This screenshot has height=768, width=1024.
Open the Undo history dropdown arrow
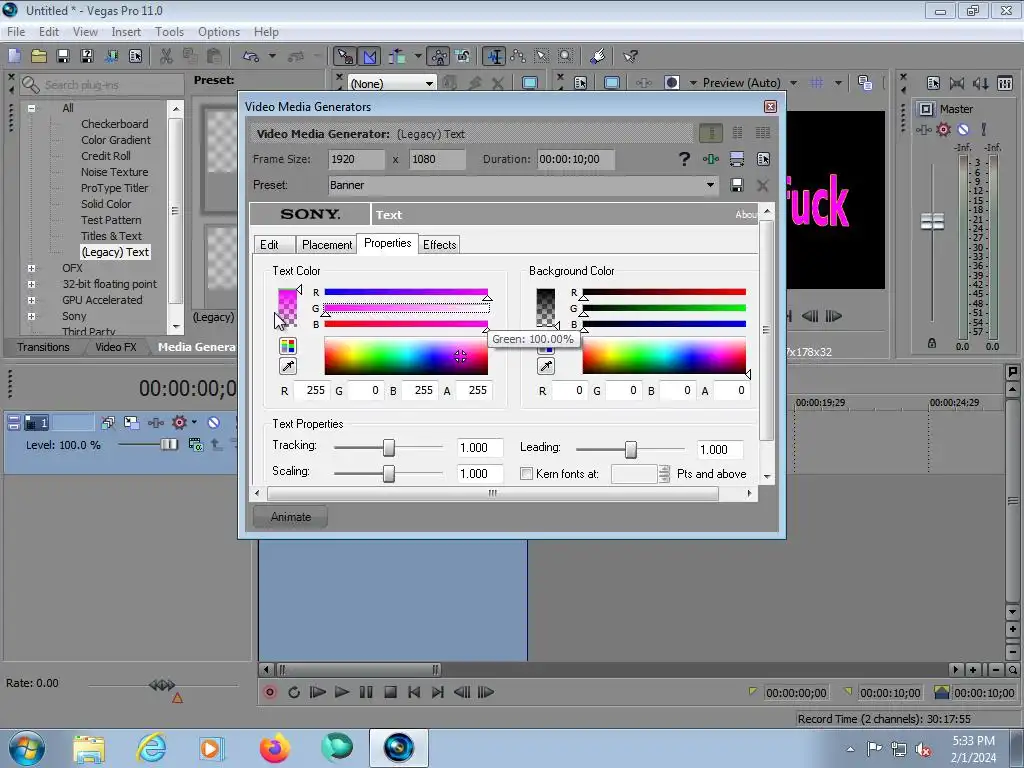272,56
